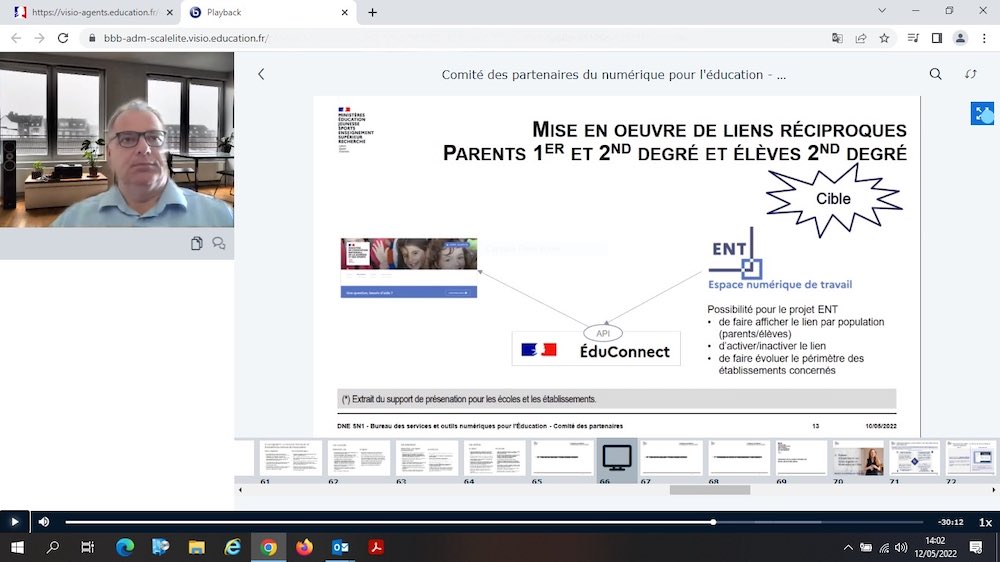Select the webcam video of the presenter
The height and width of the screenshot is (562, 1000).
point(117,140)
